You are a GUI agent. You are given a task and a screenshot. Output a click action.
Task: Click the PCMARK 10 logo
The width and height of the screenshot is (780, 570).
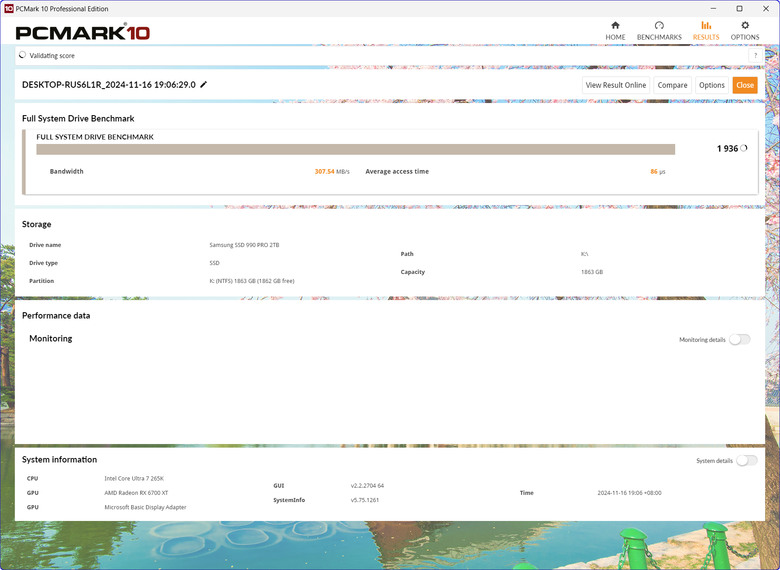coord(83,32)
